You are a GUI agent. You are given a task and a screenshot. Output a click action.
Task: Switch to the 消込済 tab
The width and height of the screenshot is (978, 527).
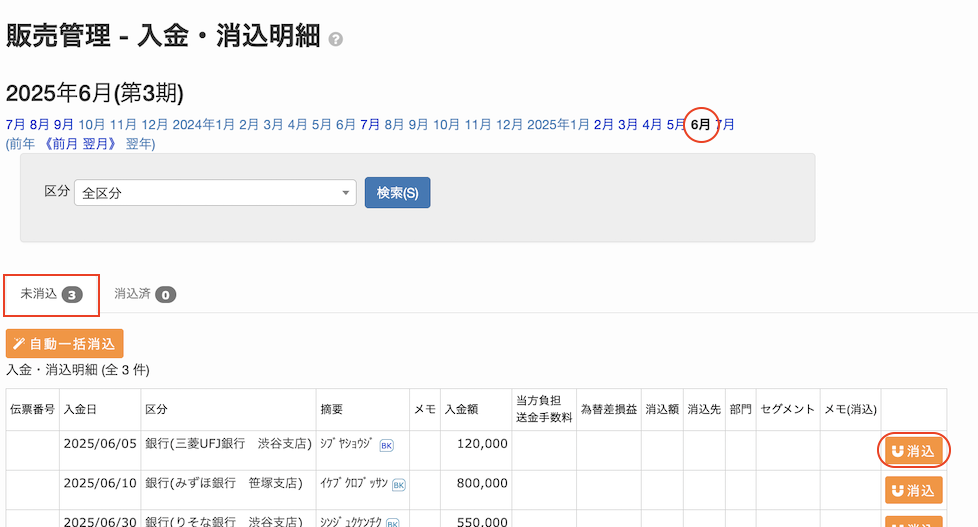click(x=145, y=294)
